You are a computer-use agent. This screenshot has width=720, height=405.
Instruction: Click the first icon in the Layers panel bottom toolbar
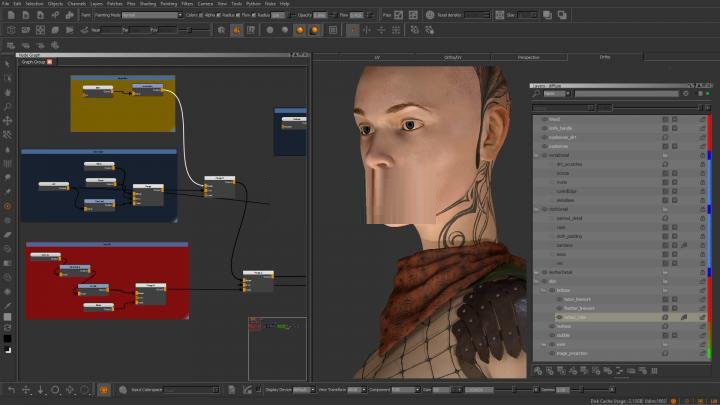pyautogui.click(x=538, y=371)
